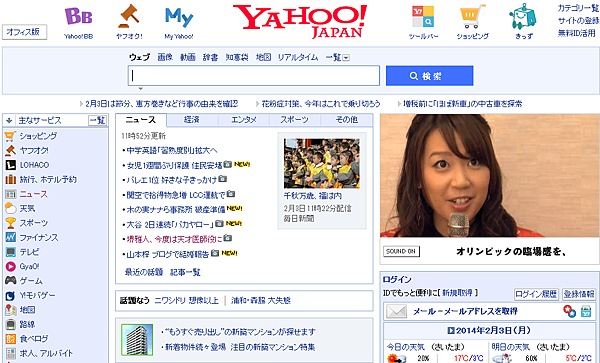
Task: Click inside the web search input field
Action: point(254,76)
